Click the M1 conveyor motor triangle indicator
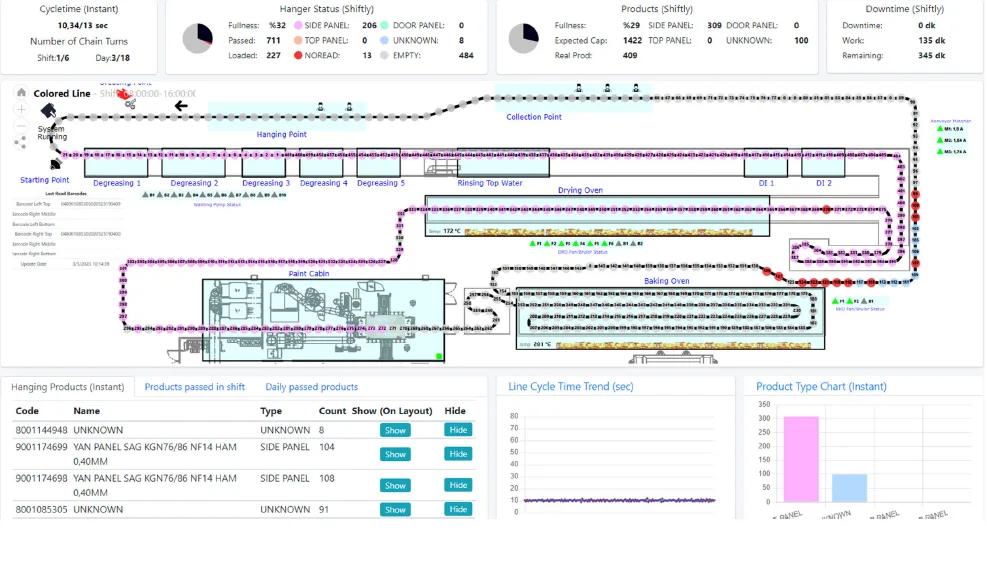The height and width of the screenshot is (567, 987). pos(940,129)
